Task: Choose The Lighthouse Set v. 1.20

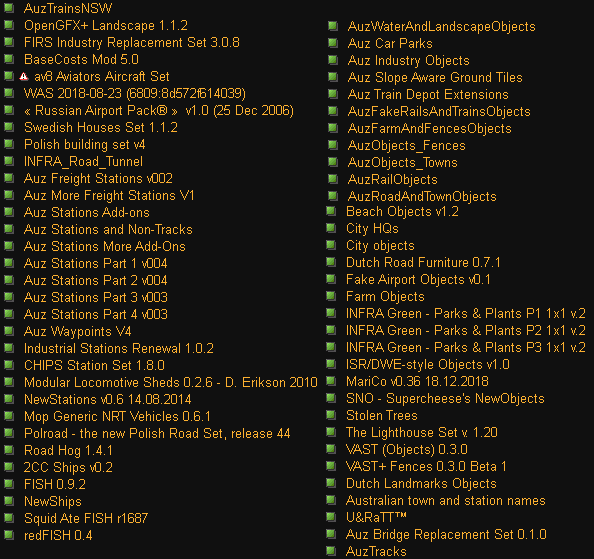Action: 422,432
